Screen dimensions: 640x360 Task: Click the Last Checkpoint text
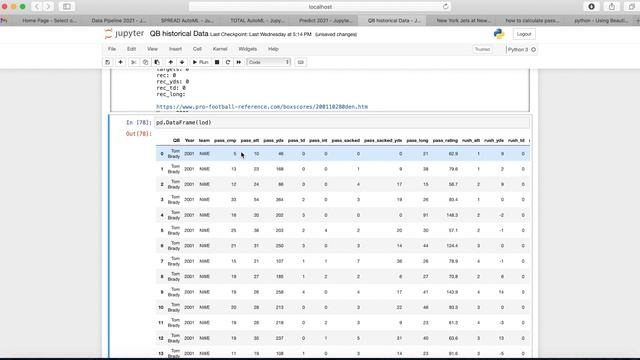(x=261, y=34)
